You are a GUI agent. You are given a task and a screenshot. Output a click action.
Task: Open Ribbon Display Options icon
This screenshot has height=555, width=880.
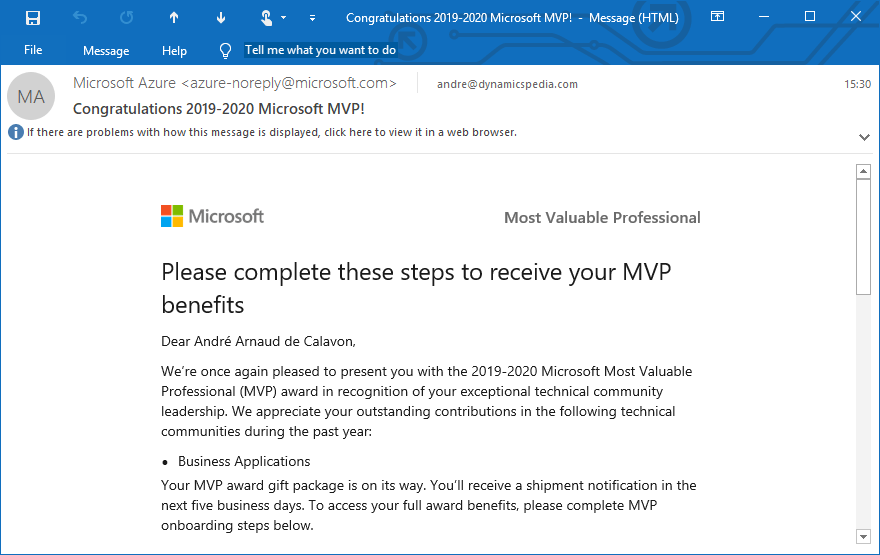pos(717,16)
